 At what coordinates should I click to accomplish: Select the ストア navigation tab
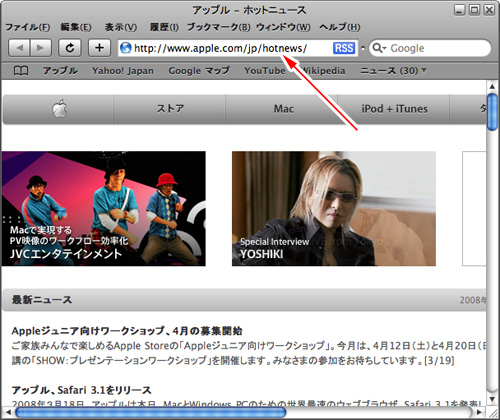(x=170, y=109)
